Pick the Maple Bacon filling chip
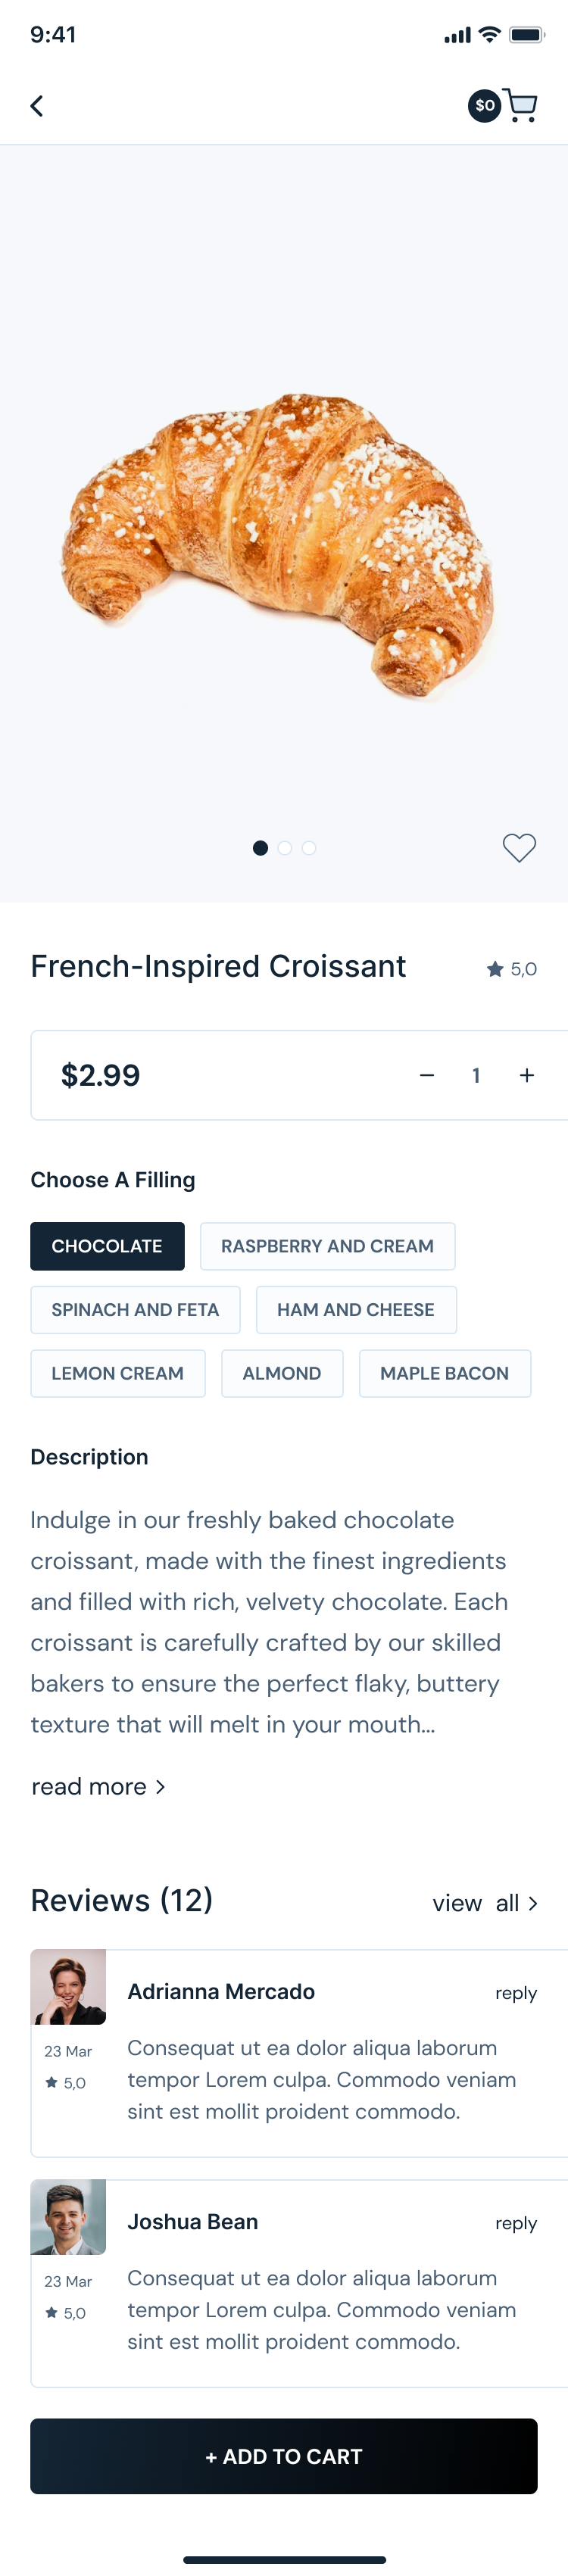This screenshot has height=2576, width=568. point(444,1374)
